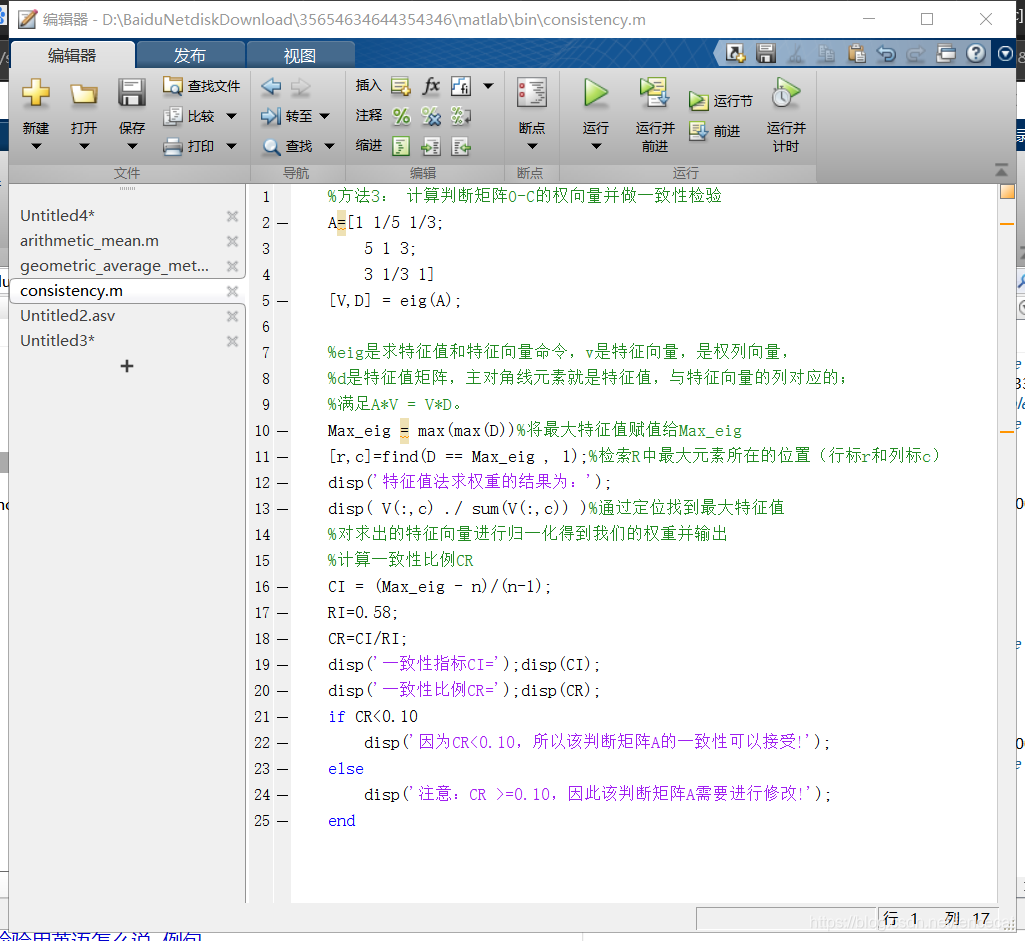This screenshot has width=1025, height=941.
Task: Click the Run and Advance (运行并前进) icon
Action: click(654, 92)
